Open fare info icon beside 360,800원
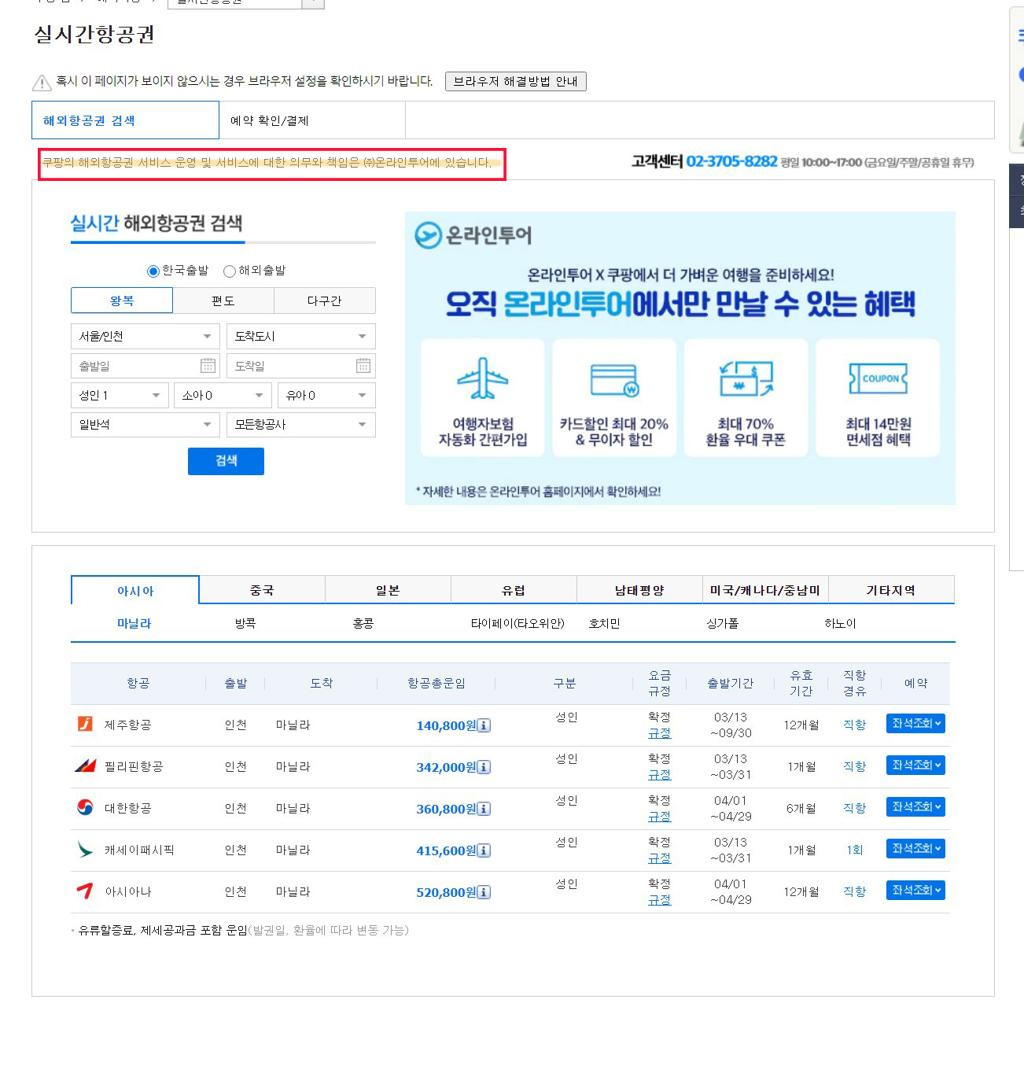This screenshot has width=1024, height=1081. 484,809
